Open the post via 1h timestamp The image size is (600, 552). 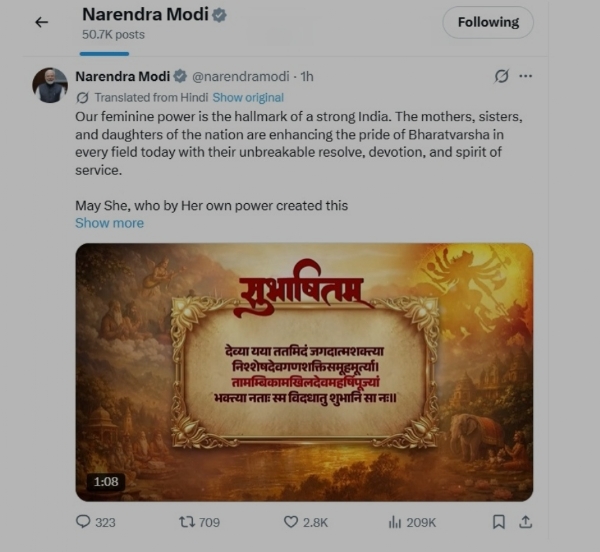pyautogui.click(x=307, y=76)
